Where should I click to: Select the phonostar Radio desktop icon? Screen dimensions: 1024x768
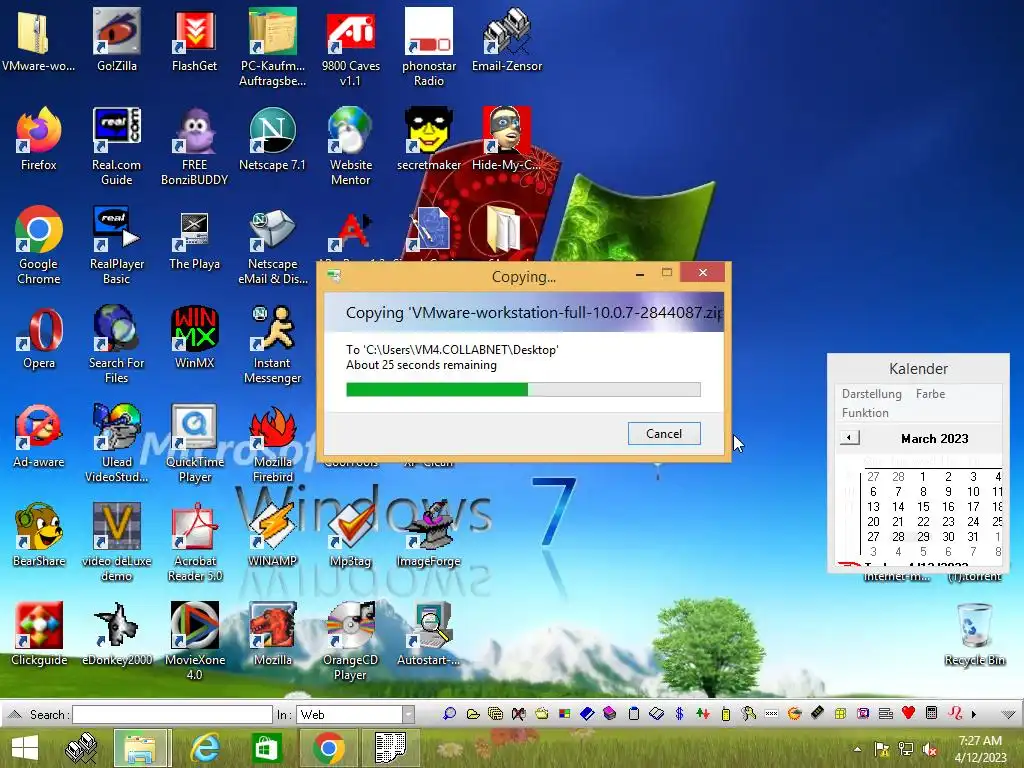tap(428, 48)
